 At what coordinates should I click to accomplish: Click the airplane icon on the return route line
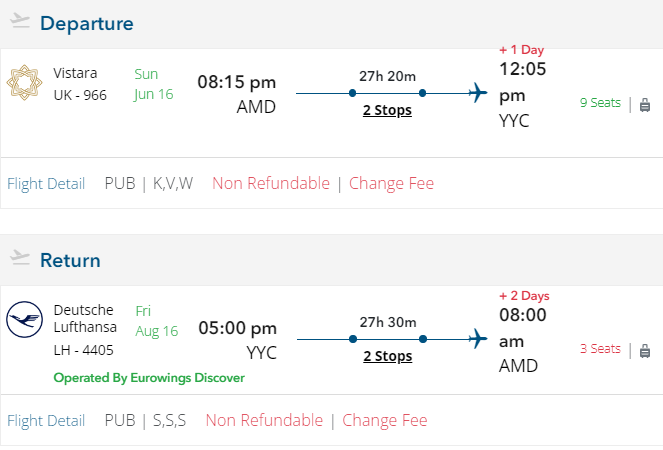coord(477,339)
